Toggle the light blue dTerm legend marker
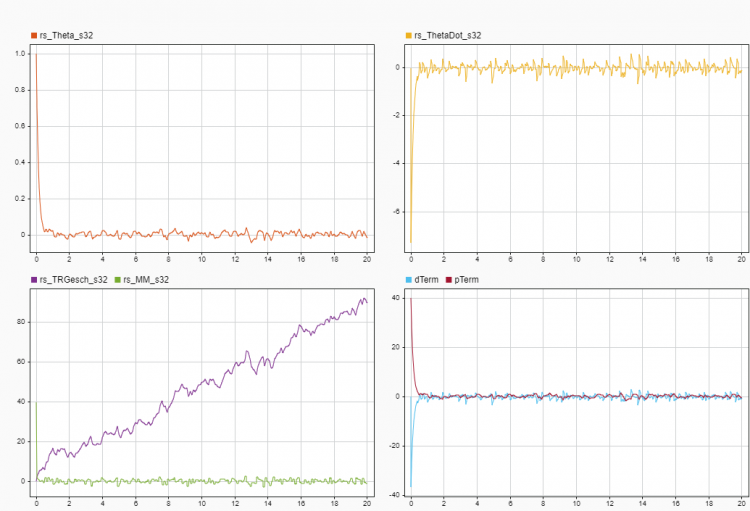 click(408, 280)
